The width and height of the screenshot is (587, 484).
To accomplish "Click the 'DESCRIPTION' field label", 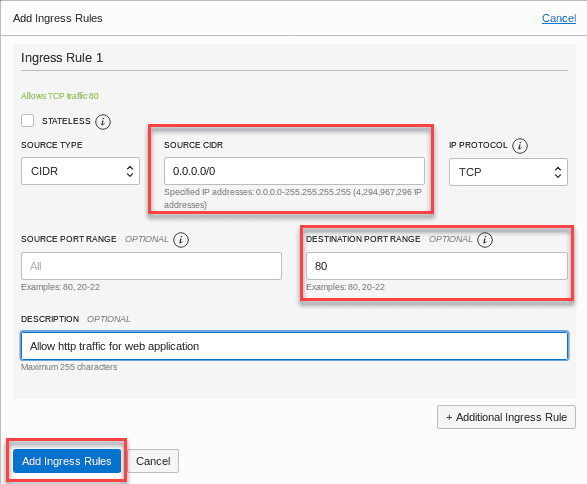I will coord(50,319).
